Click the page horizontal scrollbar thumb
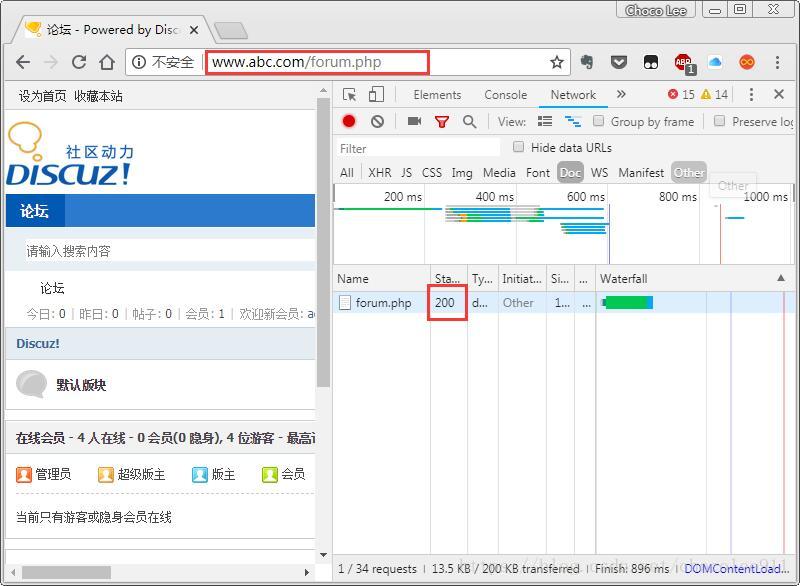The image size is (800, 586). click(66, 572)
